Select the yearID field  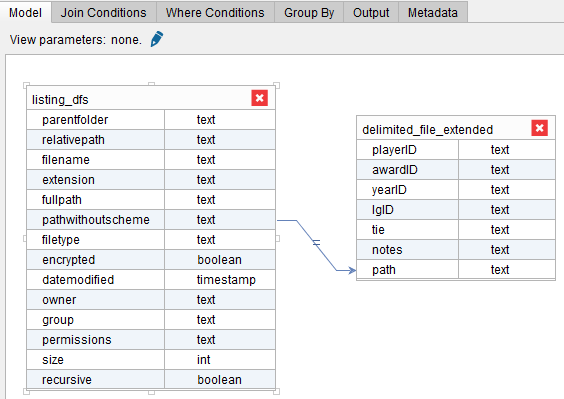tap(408, 190)
